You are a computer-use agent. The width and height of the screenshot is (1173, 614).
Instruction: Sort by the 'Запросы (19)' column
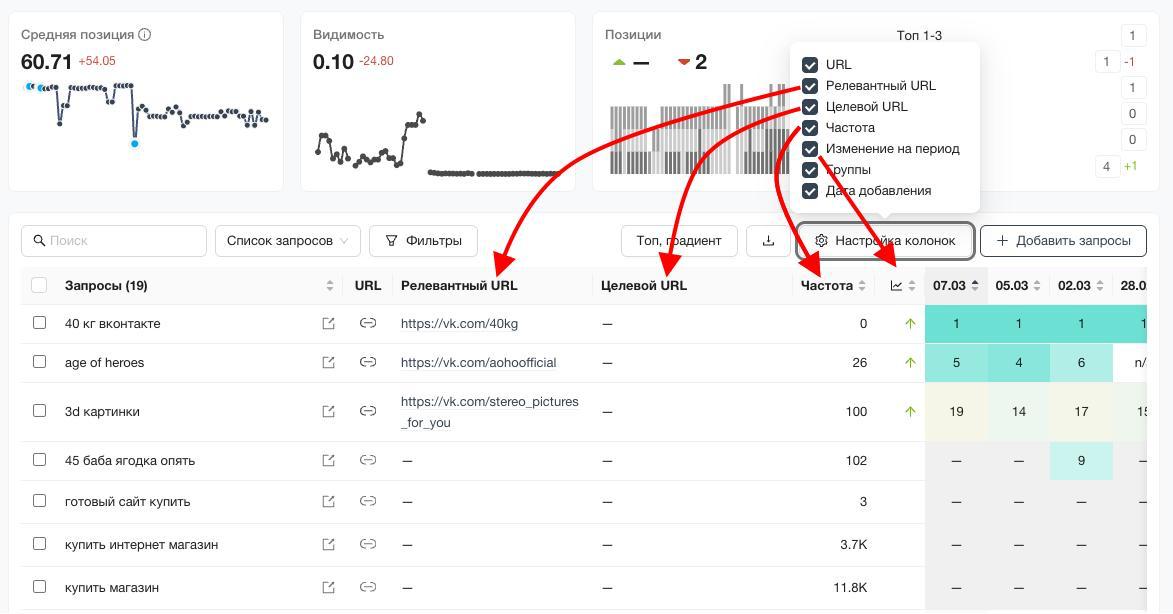pyautogui.click(x=330, y=286)
